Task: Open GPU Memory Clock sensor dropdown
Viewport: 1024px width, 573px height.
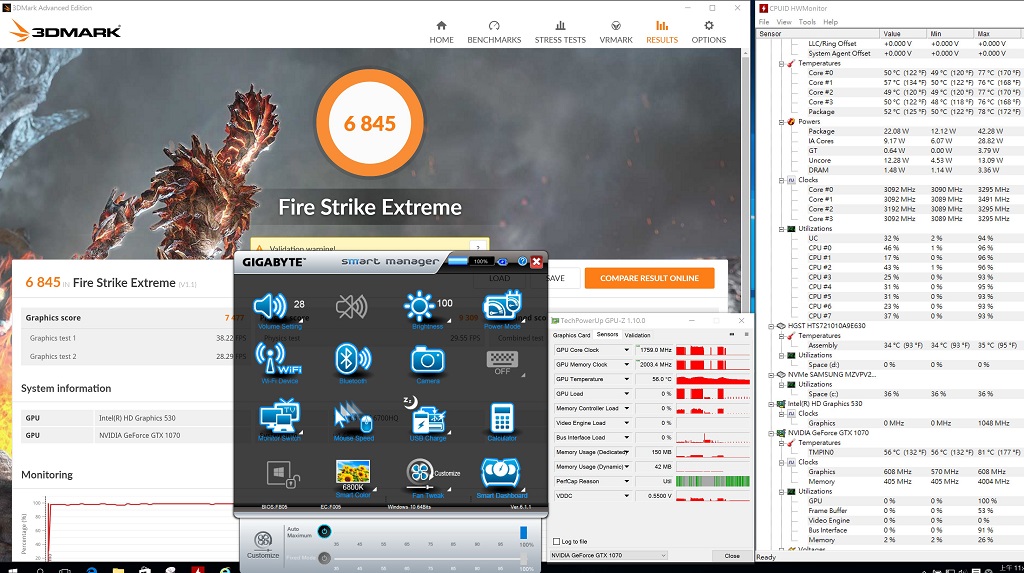Action: coord(626,365)
